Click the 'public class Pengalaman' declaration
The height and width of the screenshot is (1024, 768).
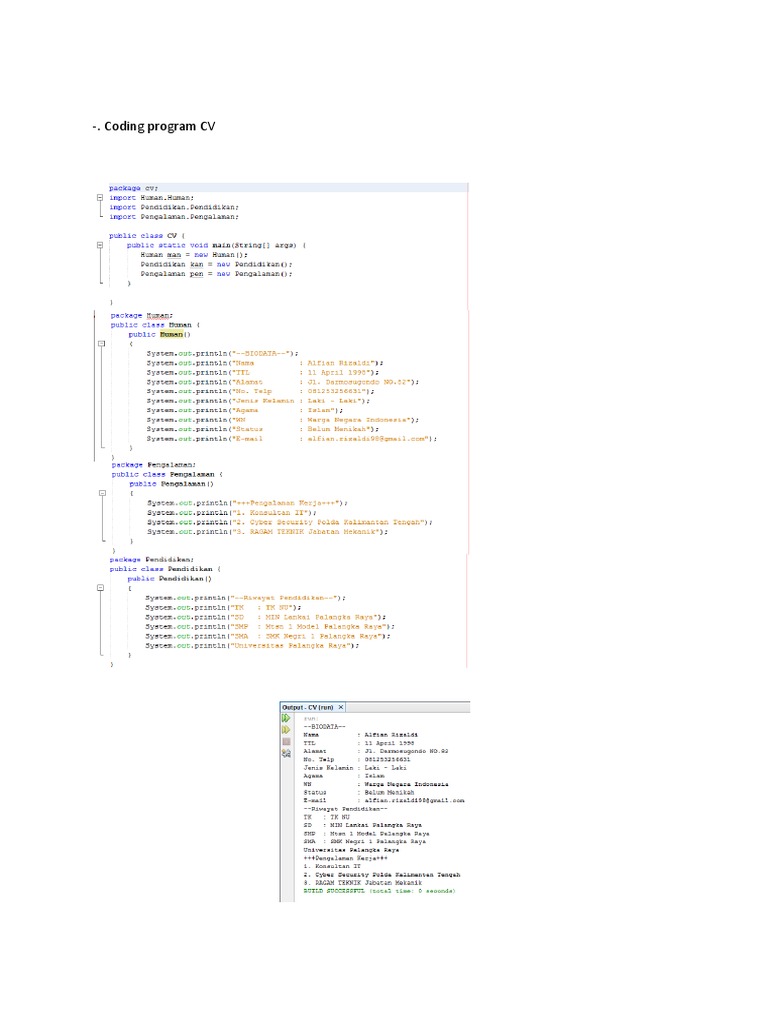coord(167,474)
